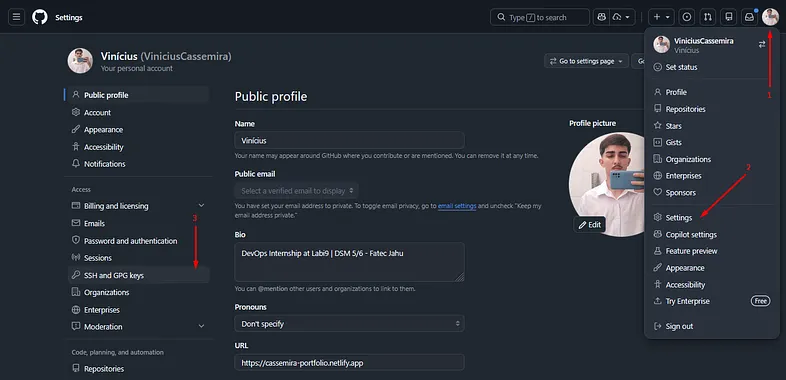This screenshot has width=786, height=380.
Task: Open Repositories from user menu
Action: click(x=712, y=109)
